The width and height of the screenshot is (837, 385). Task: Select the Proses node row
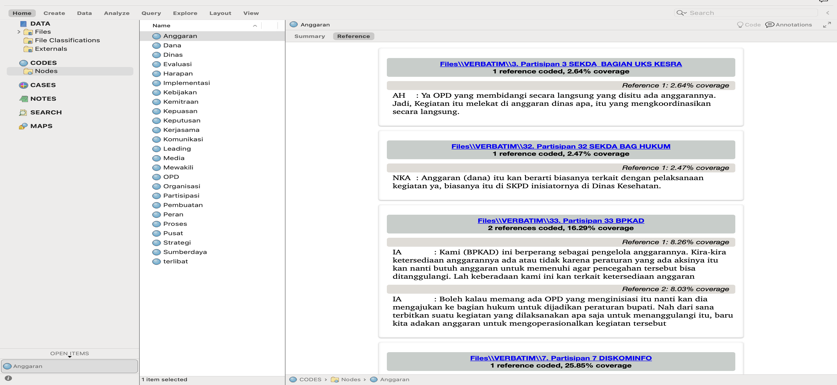click(x=212, y=224)
